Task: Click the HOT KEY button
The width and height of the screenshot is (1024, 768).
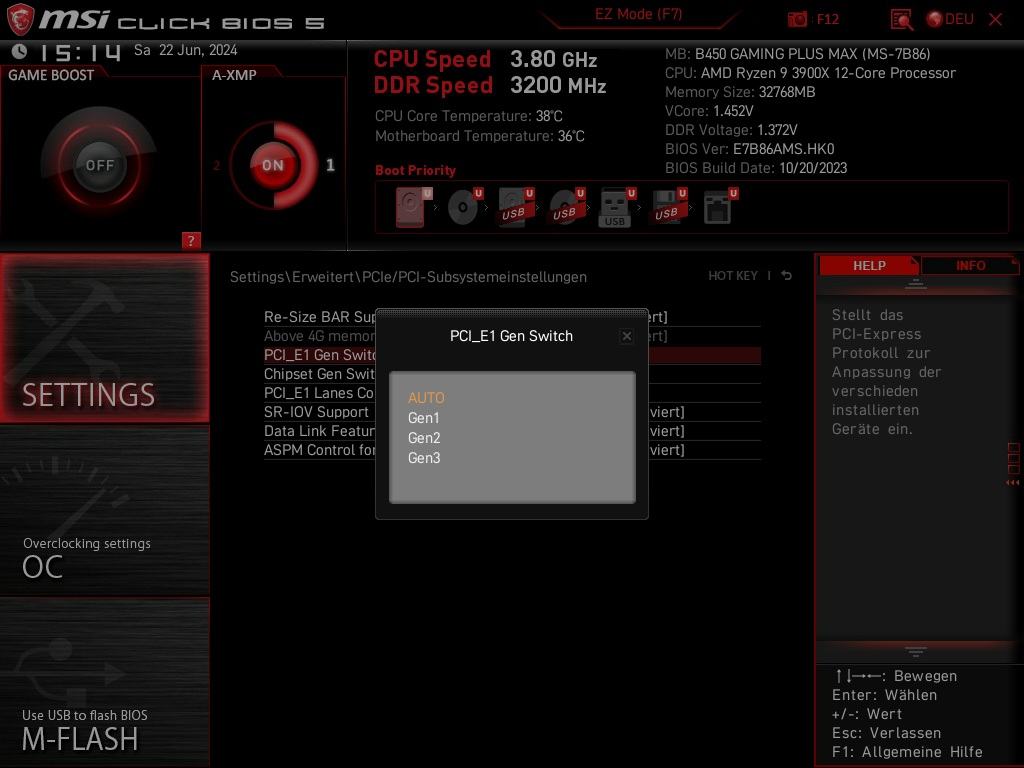Action: click(x=733, y=276)
